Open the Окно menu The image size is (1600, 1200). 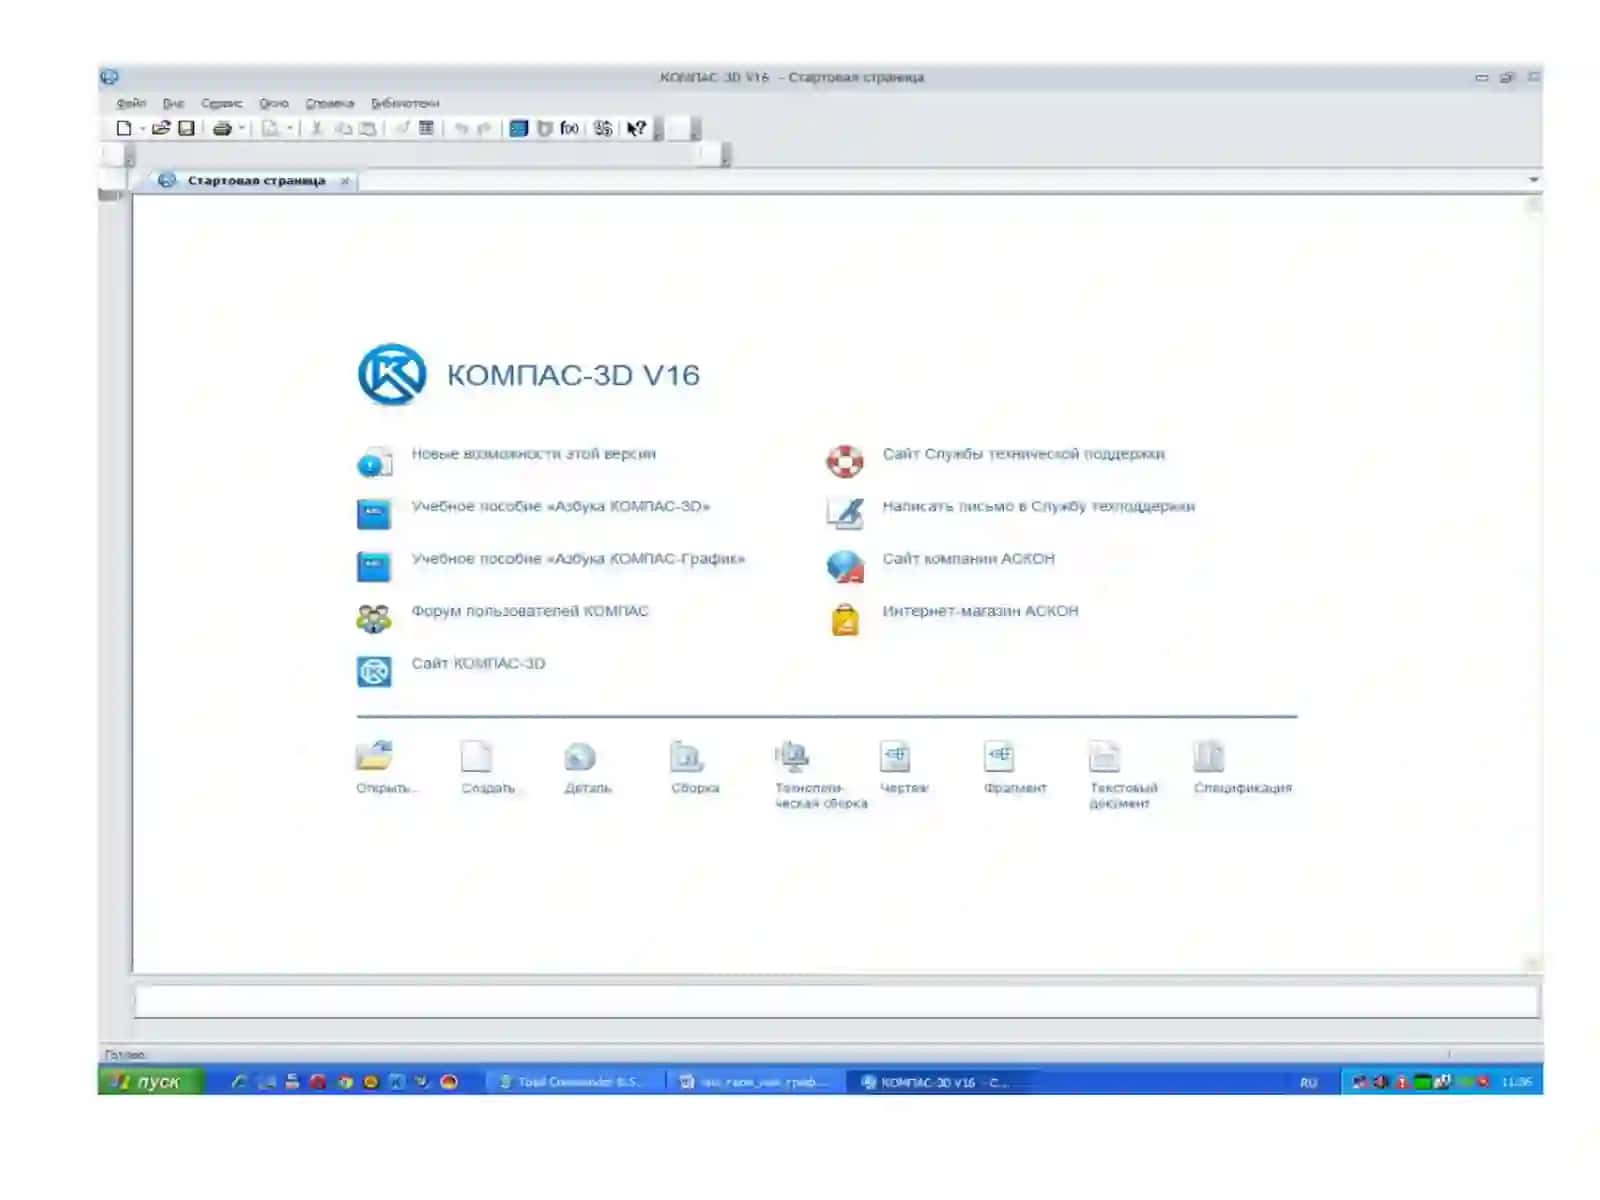pos(274,103)
